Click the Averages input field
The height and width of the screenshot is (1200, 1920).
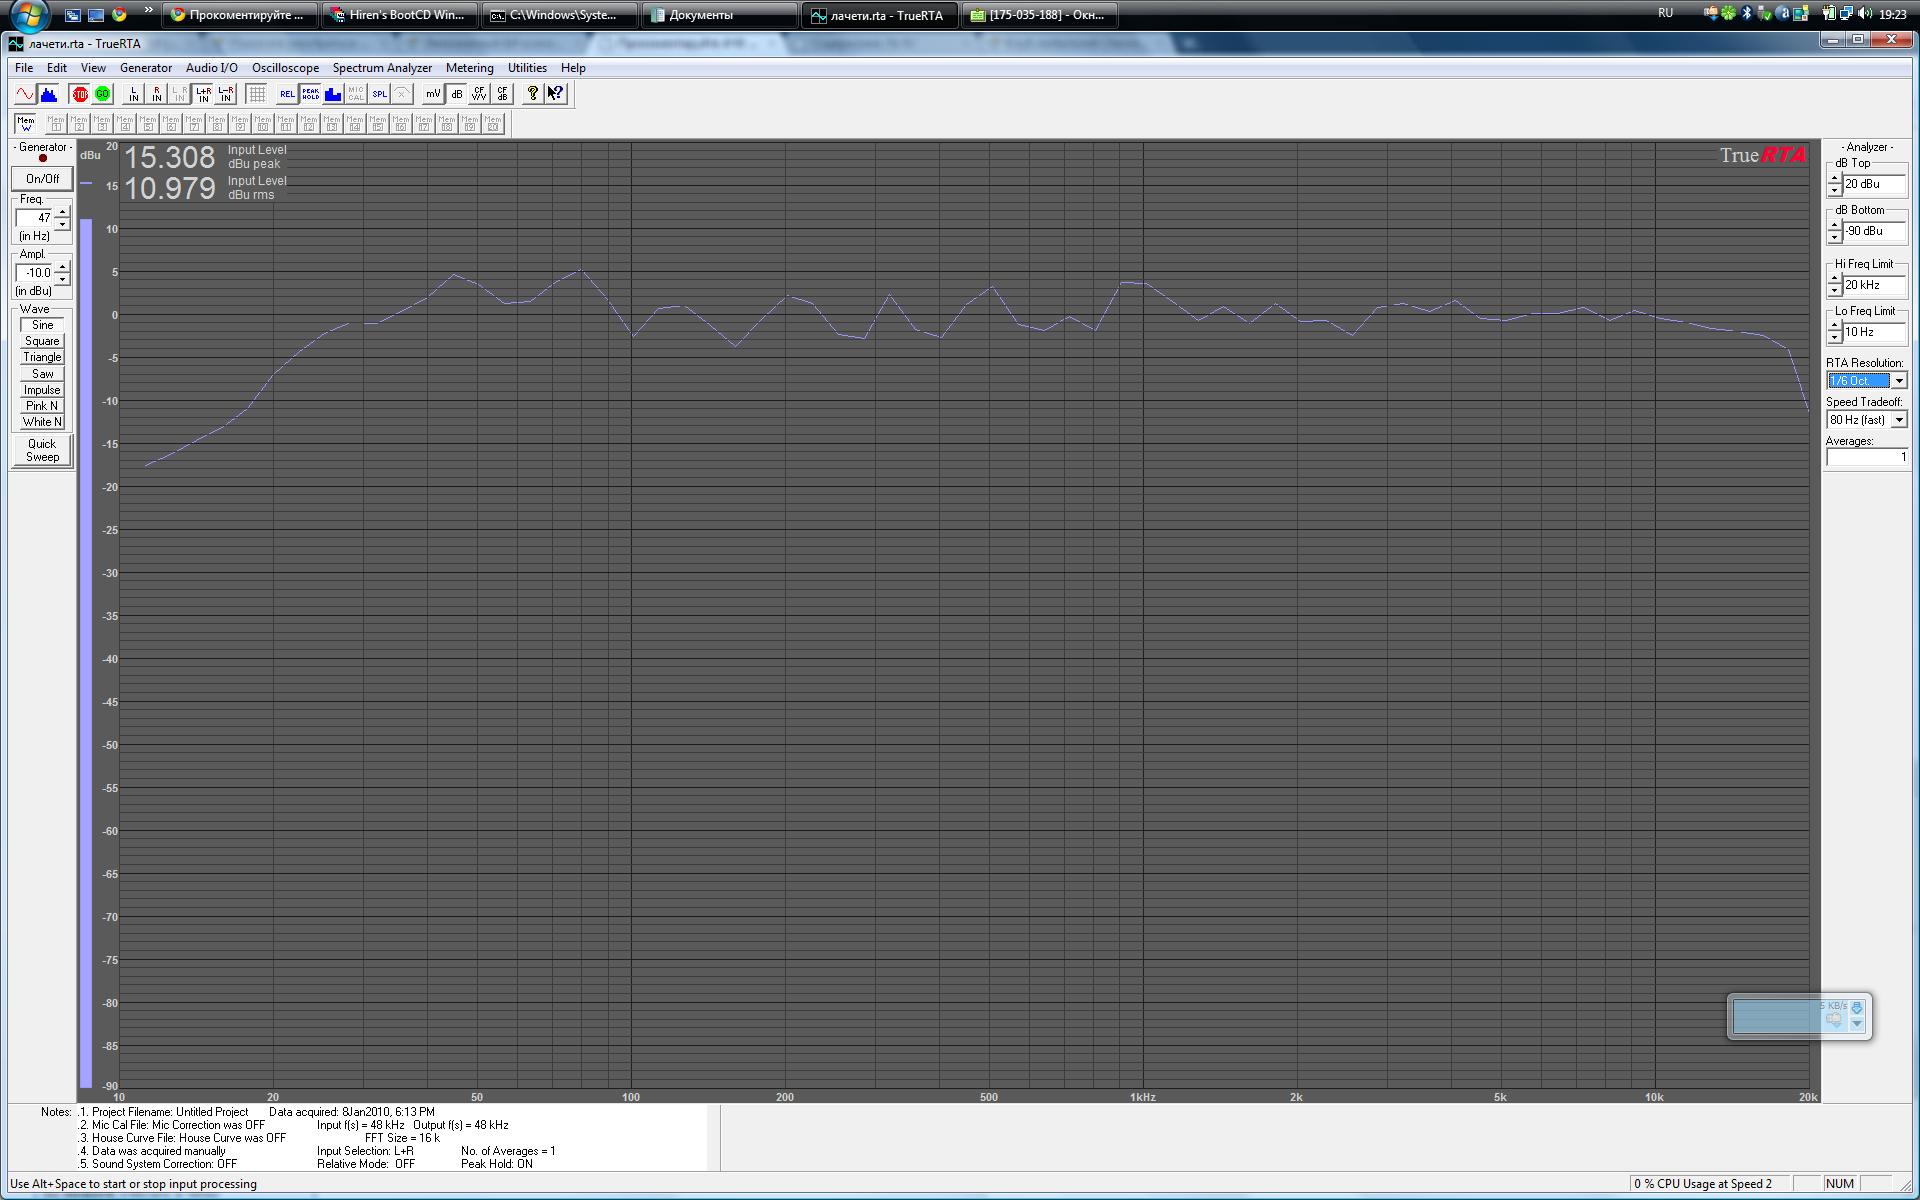click(x=1866, y=457)
